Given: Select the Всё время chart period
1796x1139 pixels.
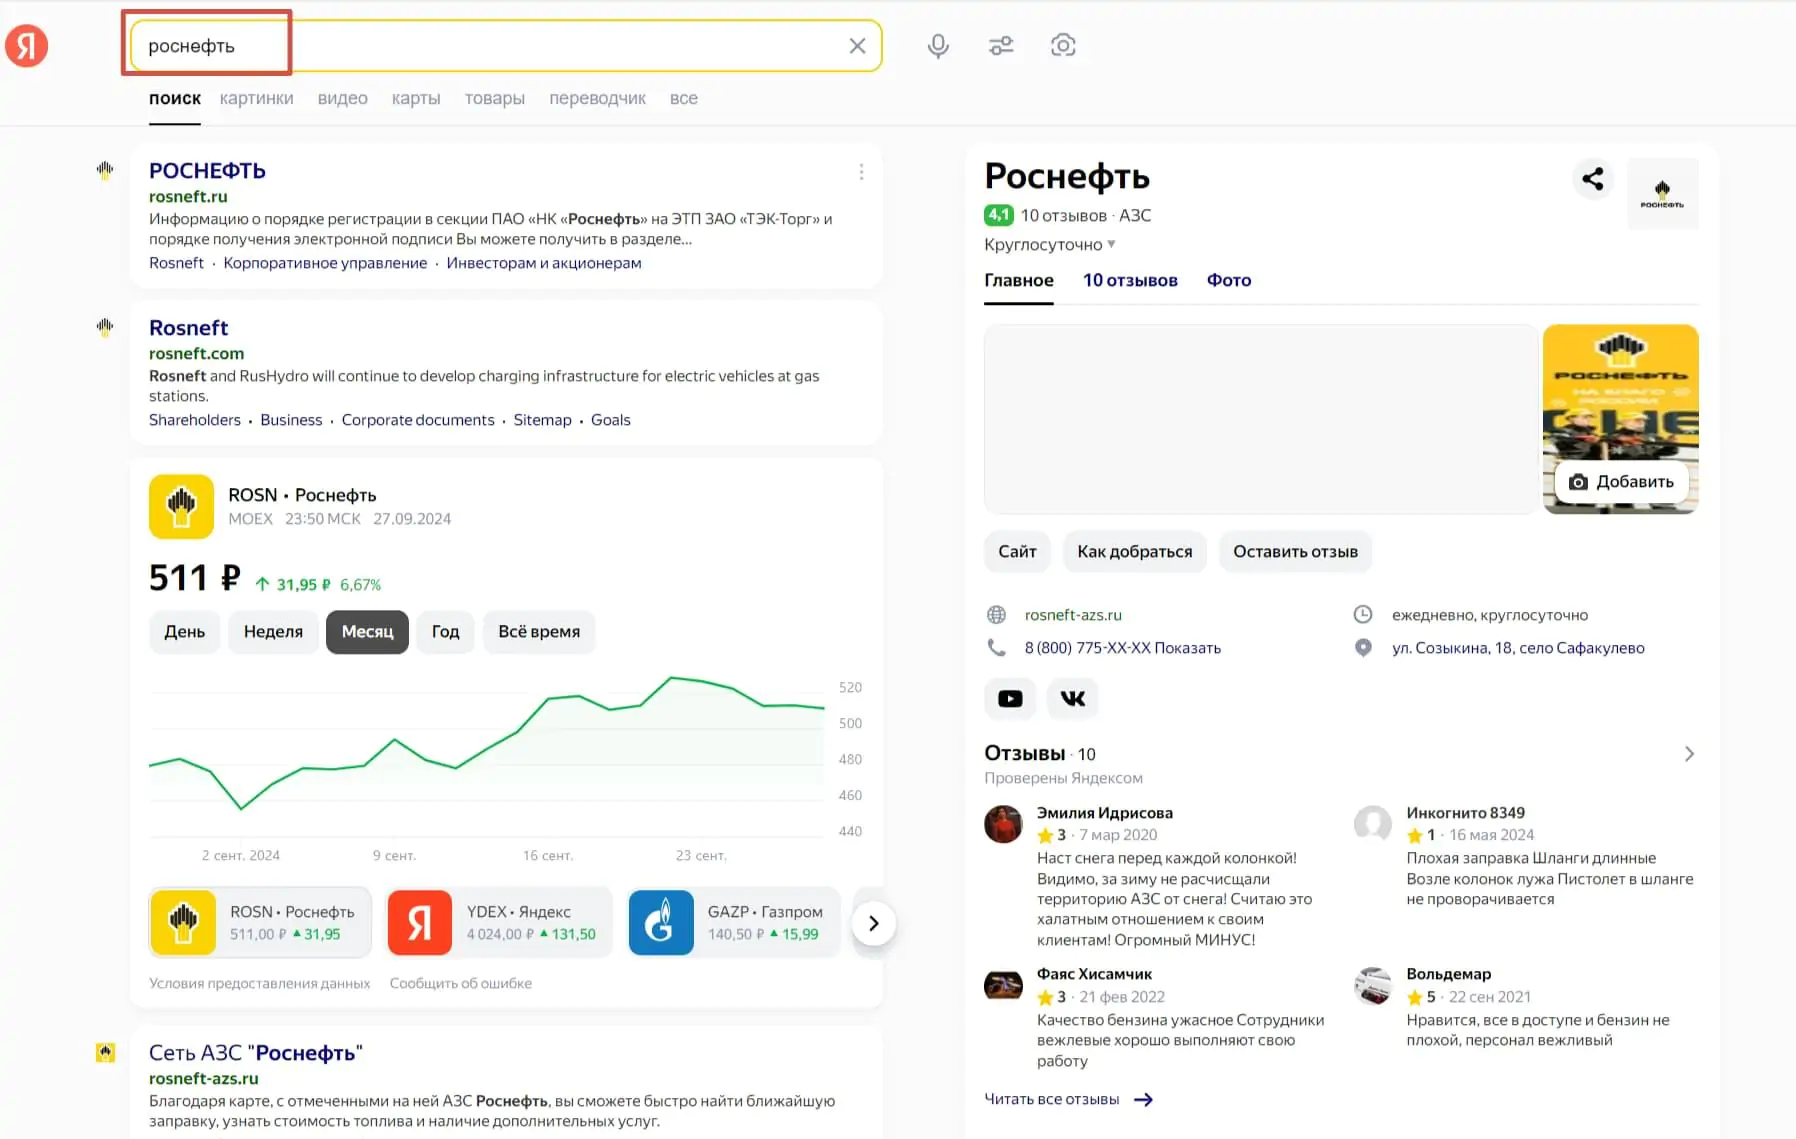Looking at the screenshot, I should coord(539,632).
